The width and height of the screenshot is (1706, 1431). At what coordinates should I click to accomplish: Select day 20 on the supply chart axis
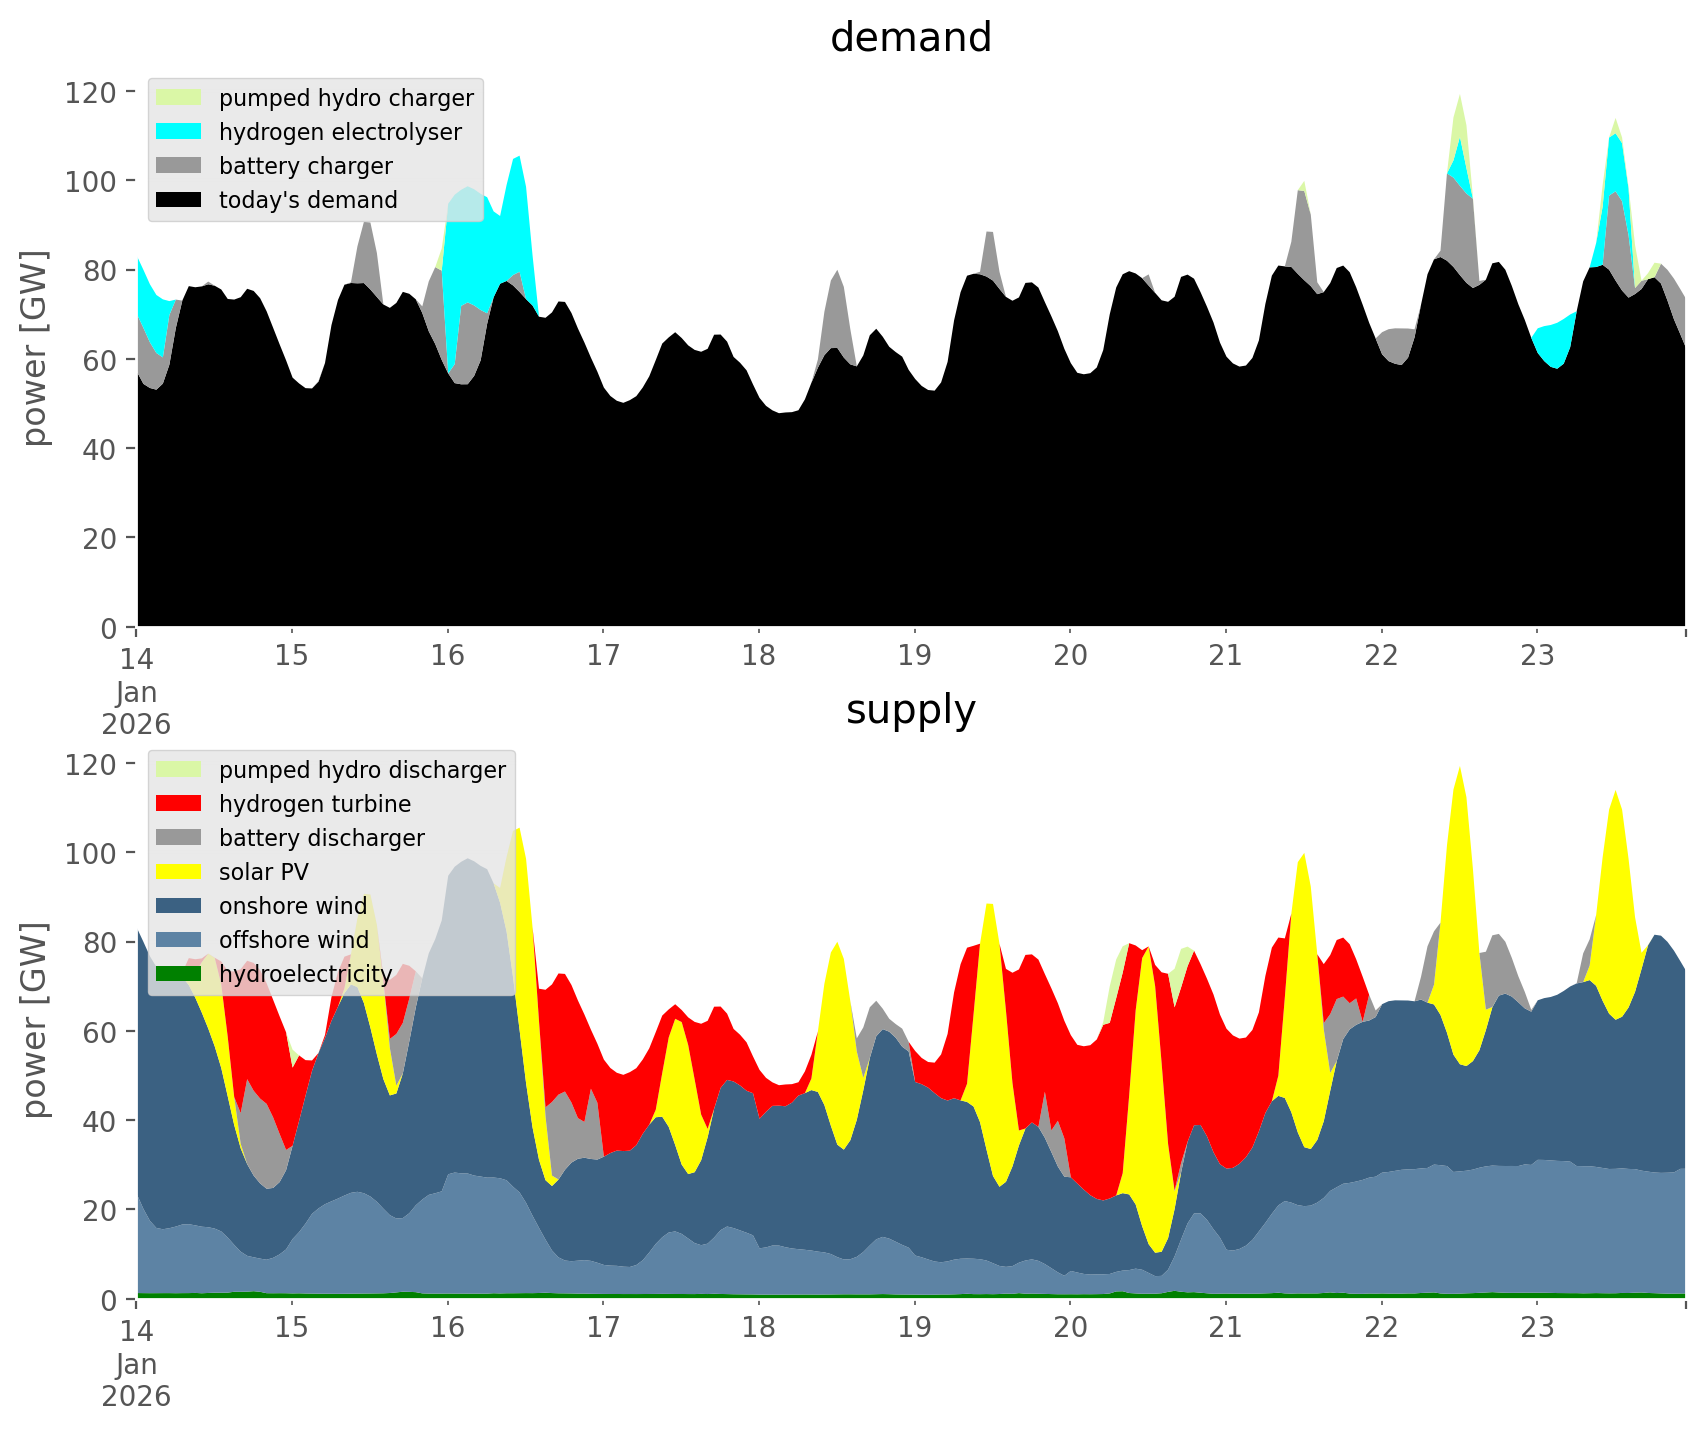[x=1070, y=1328]
